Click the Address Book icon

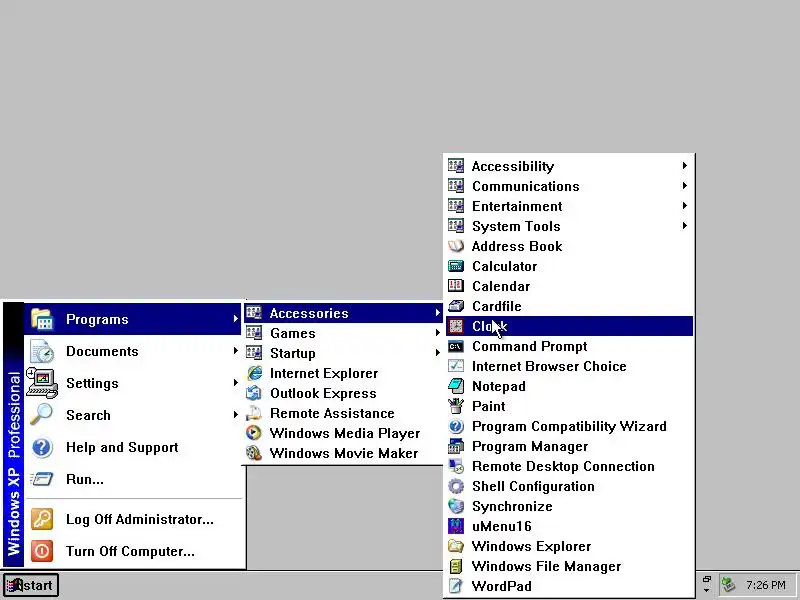click(x=456, y=246)
